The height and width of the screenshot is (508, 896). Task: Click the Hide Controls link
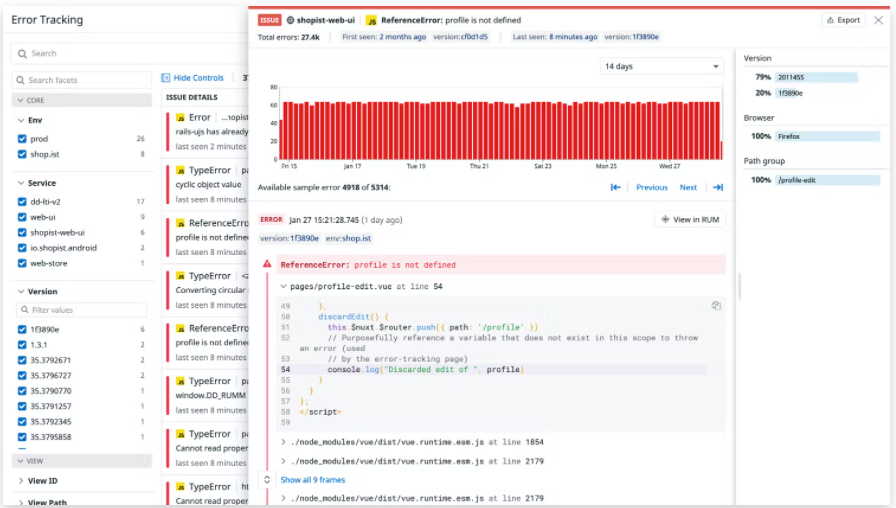pyautogui.click(x=198, y=78)
